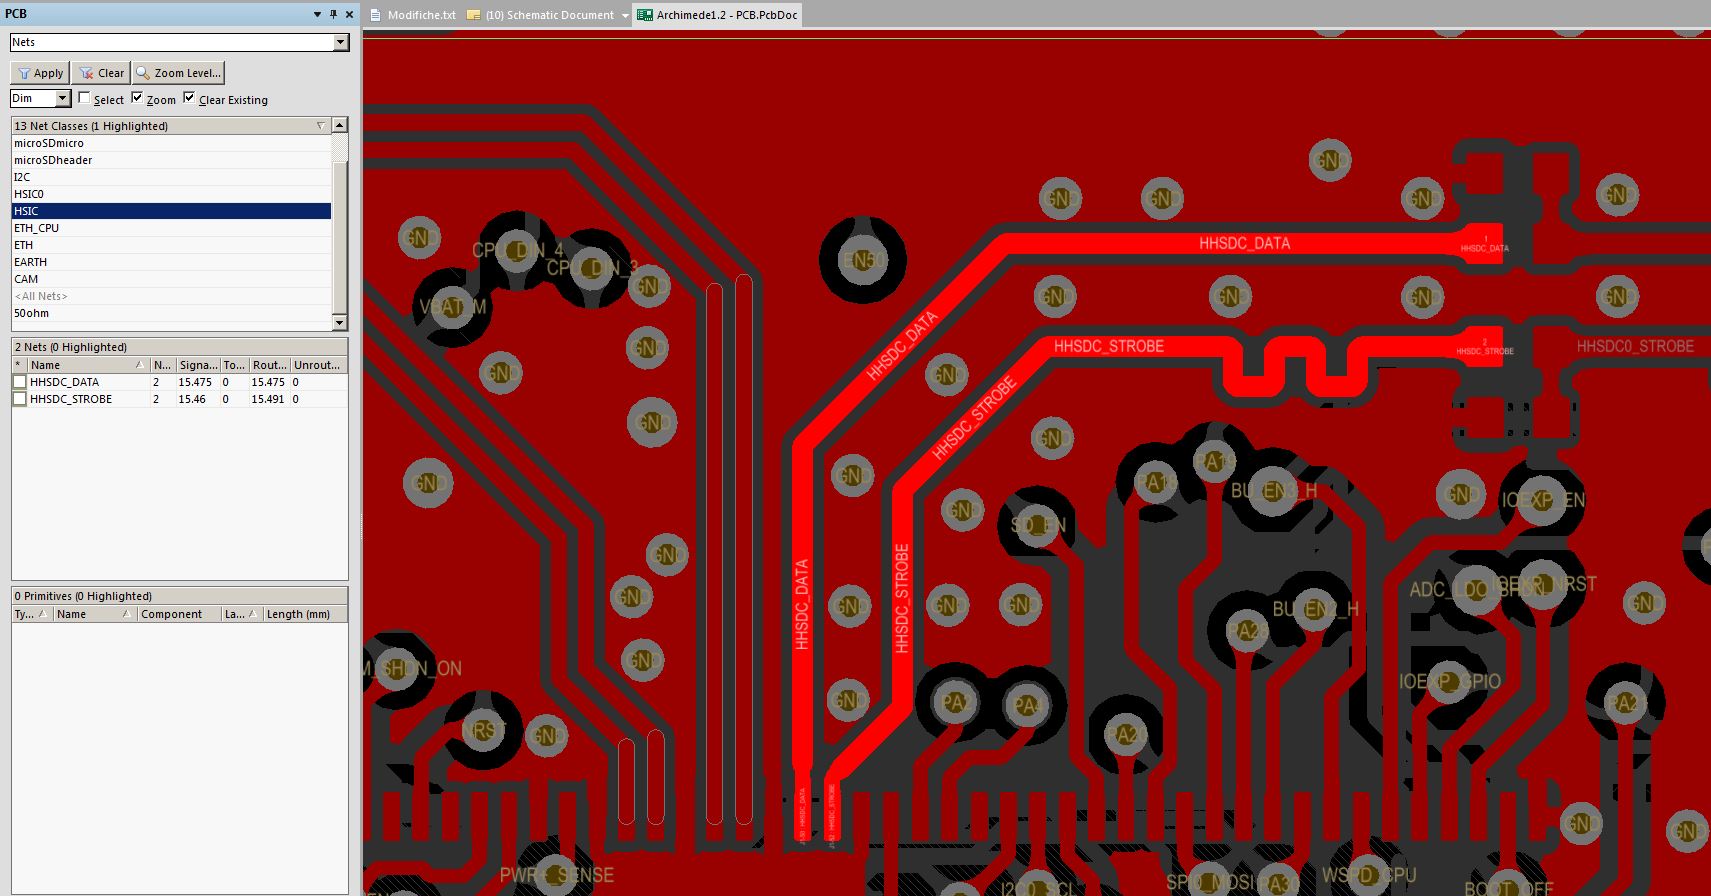Image resolution: width=1711 pixels, height=896 pixels.
Task: Click the Modifiche.txt document icon
Action: coord(376,15)
